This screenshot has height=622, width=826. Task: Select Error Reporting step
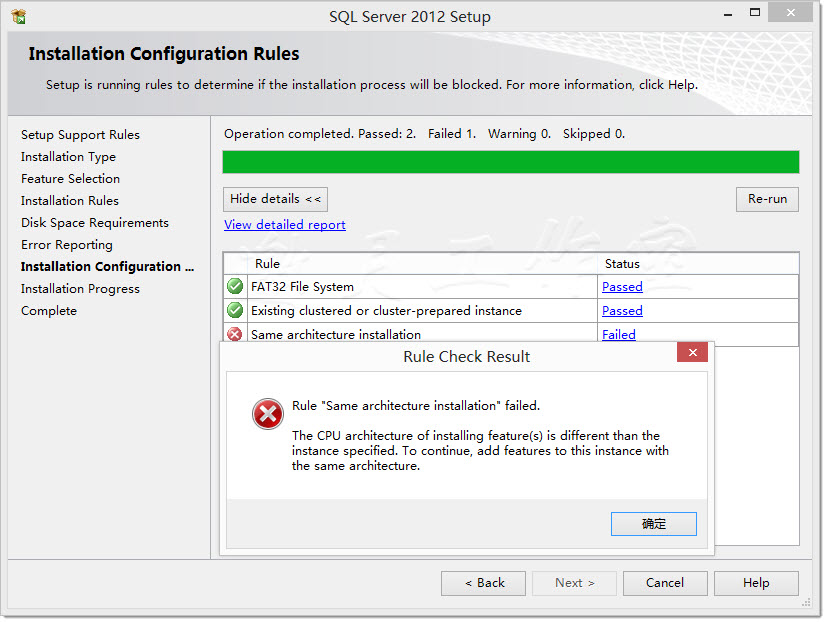pyautogui.click(x=67, y=245)
